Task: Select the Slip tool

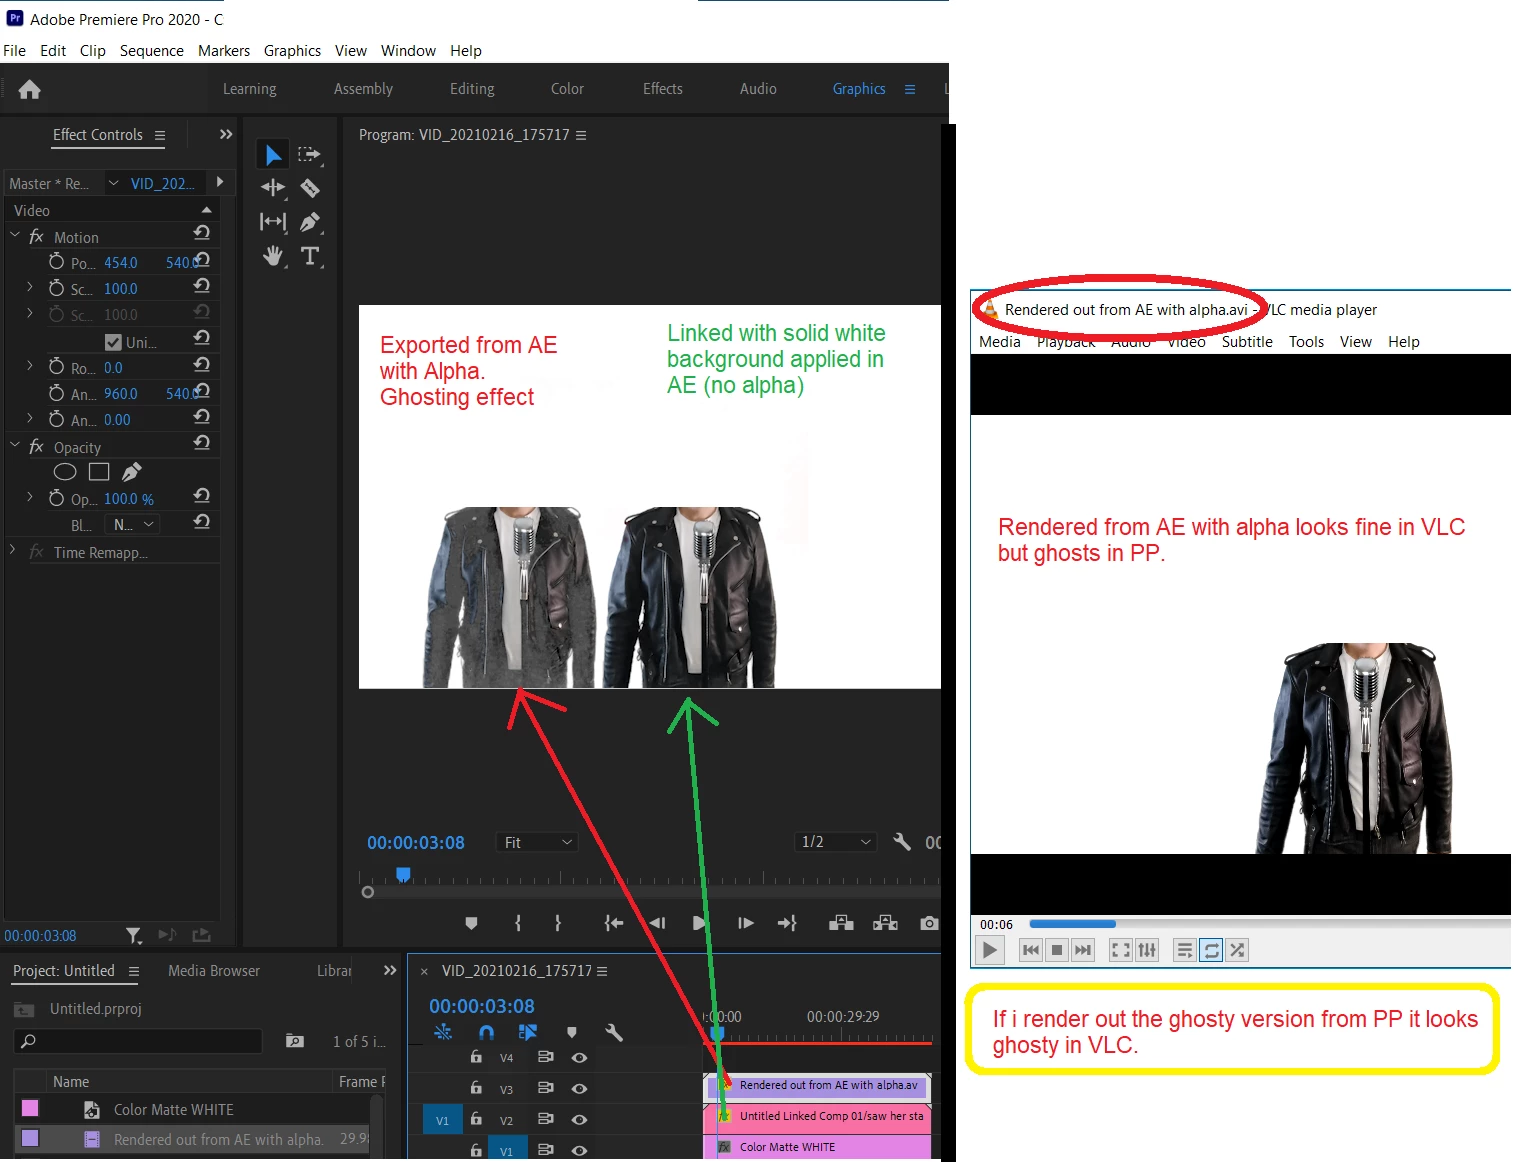Action: (272, 222)
